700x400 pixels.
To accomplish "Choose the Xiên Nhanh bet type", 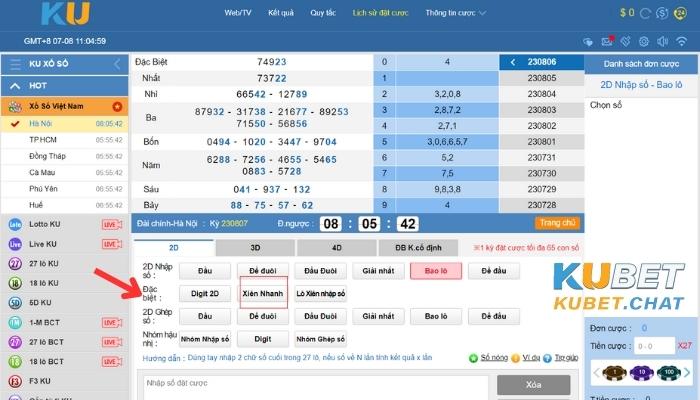I will point(262,294).
